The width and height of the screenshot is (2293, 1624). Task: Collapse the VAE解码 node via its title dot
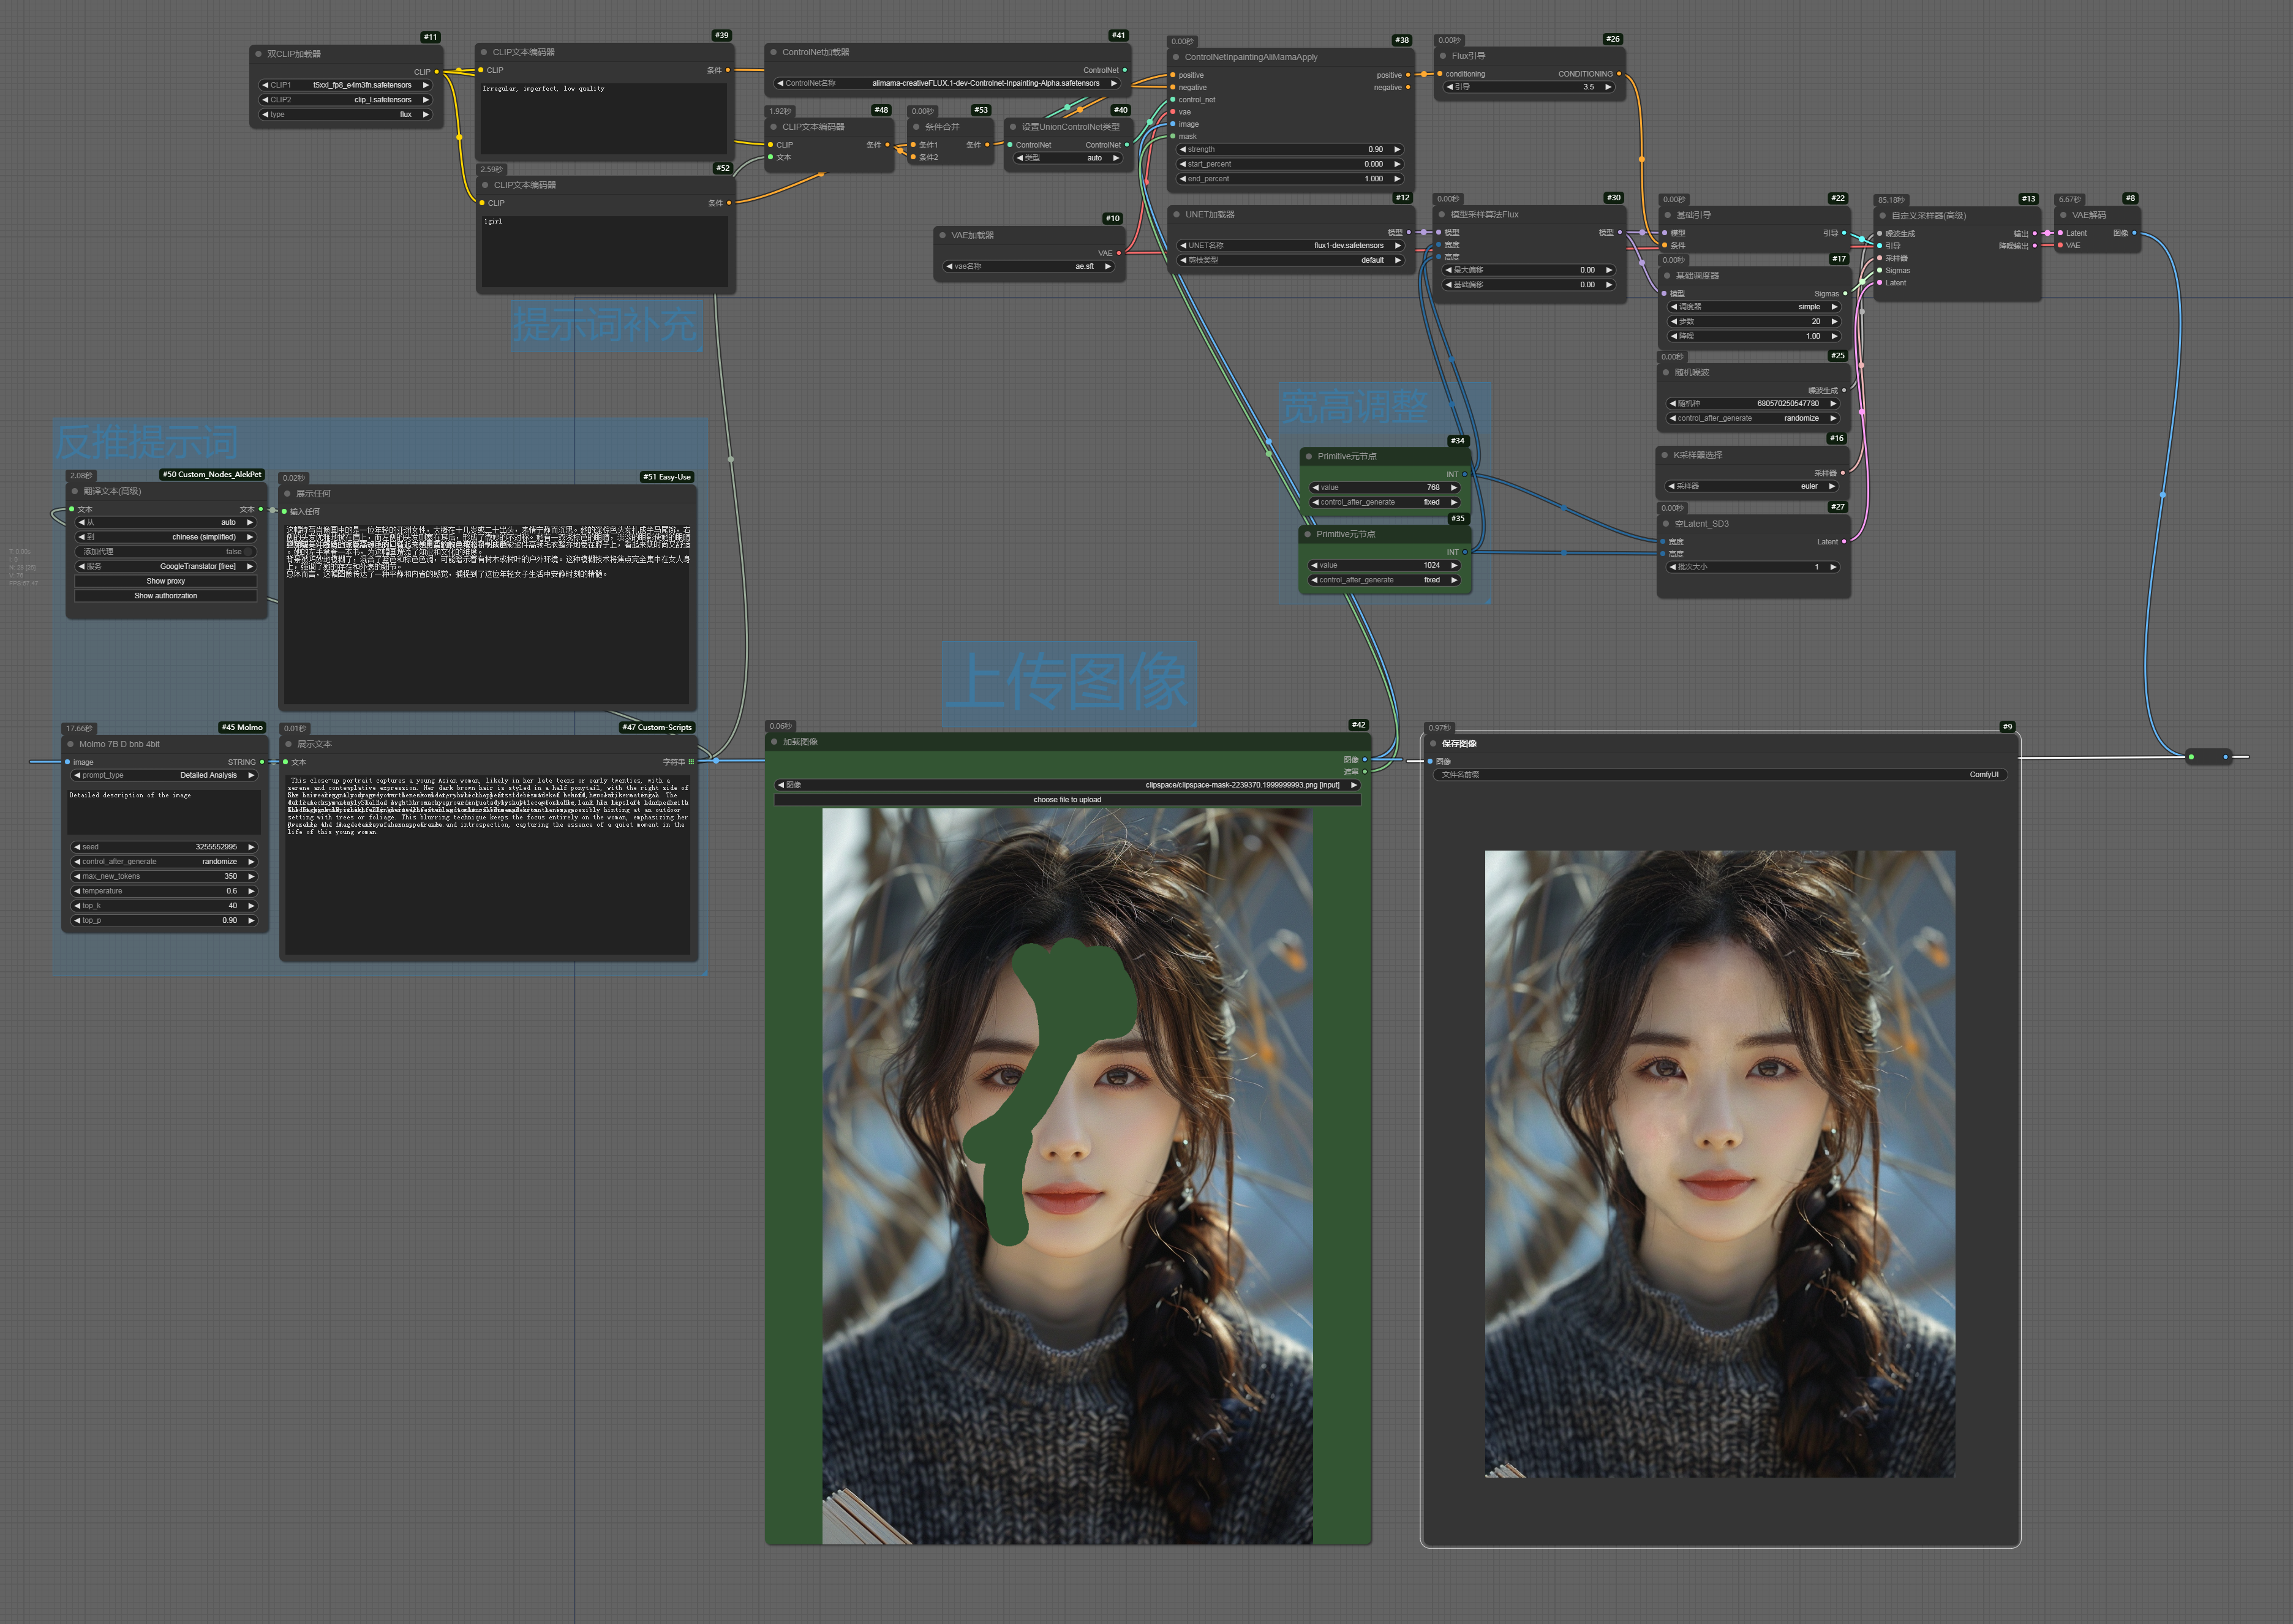[2063, 215]
